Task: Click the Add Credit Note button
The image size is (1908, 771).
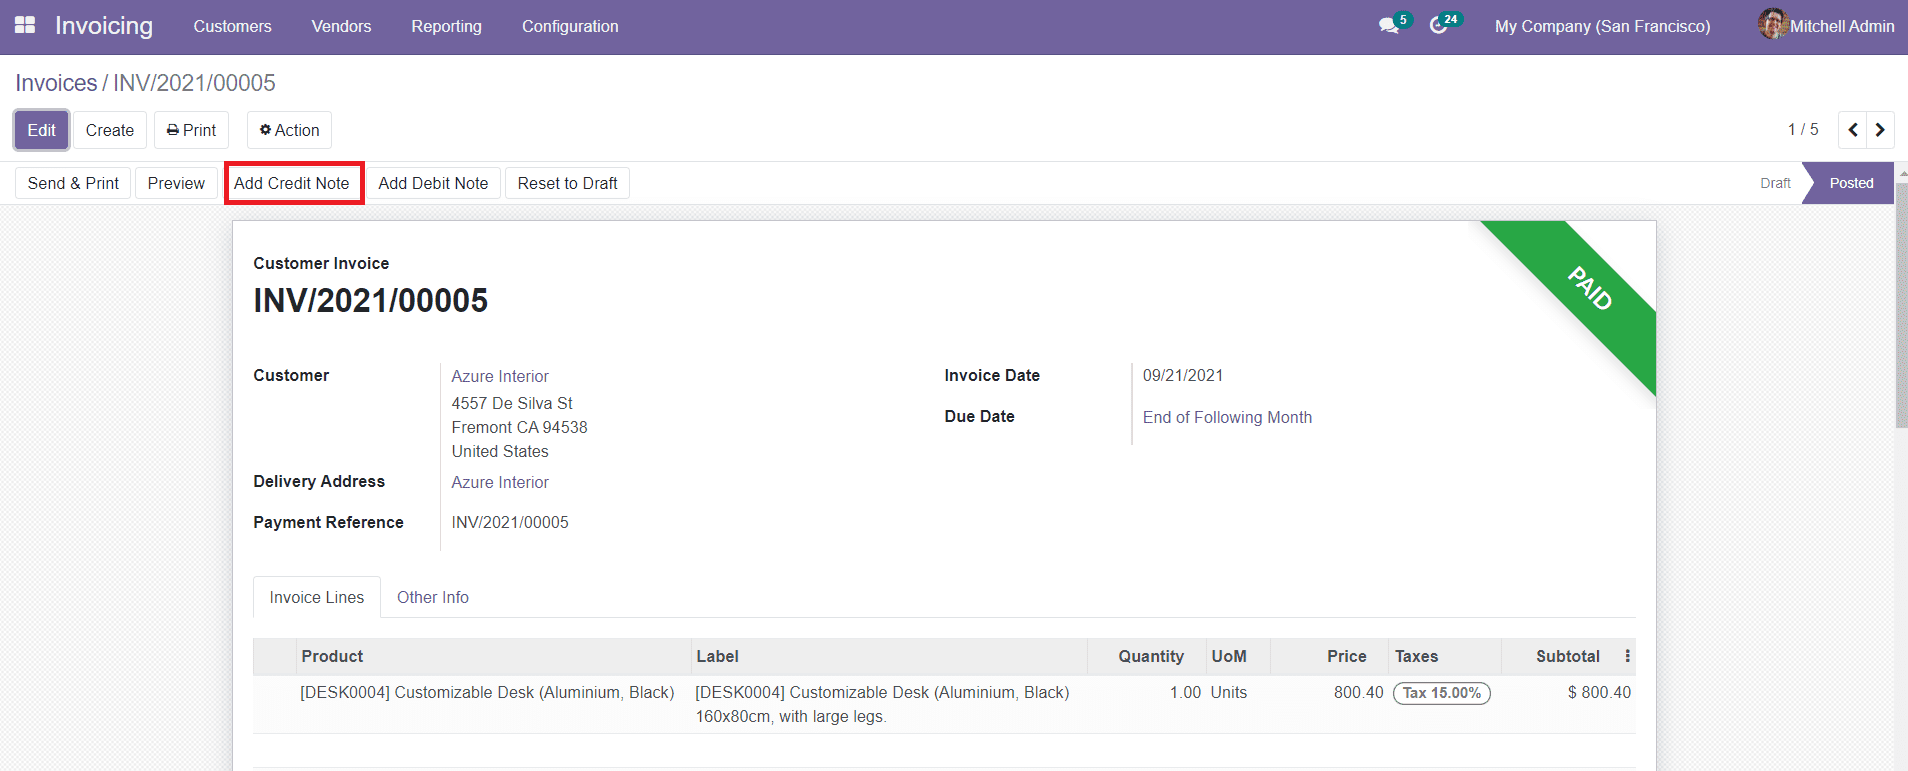Action: [292, 183]
